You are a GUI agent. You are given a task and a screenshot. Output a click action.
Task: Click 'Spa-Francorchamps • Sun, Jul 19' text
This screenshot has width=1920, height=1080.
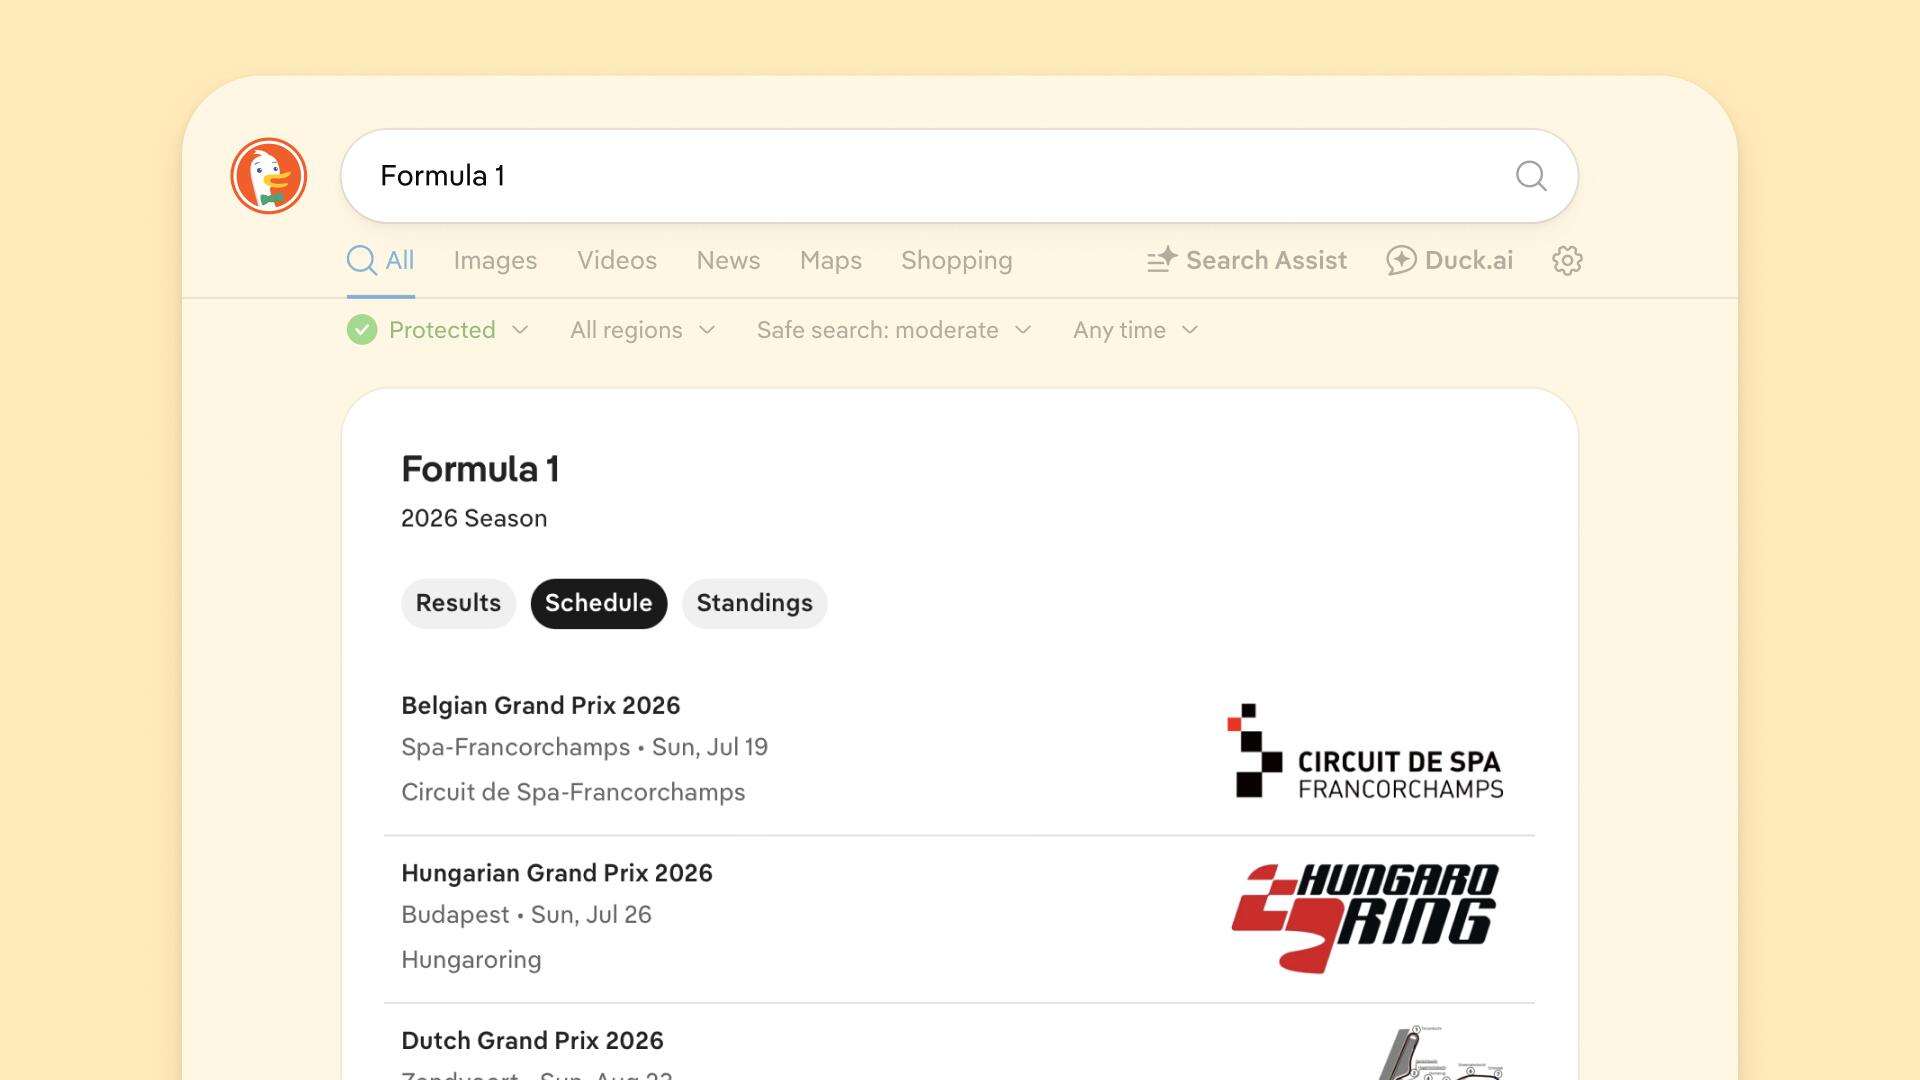click(x=584, y=747)
